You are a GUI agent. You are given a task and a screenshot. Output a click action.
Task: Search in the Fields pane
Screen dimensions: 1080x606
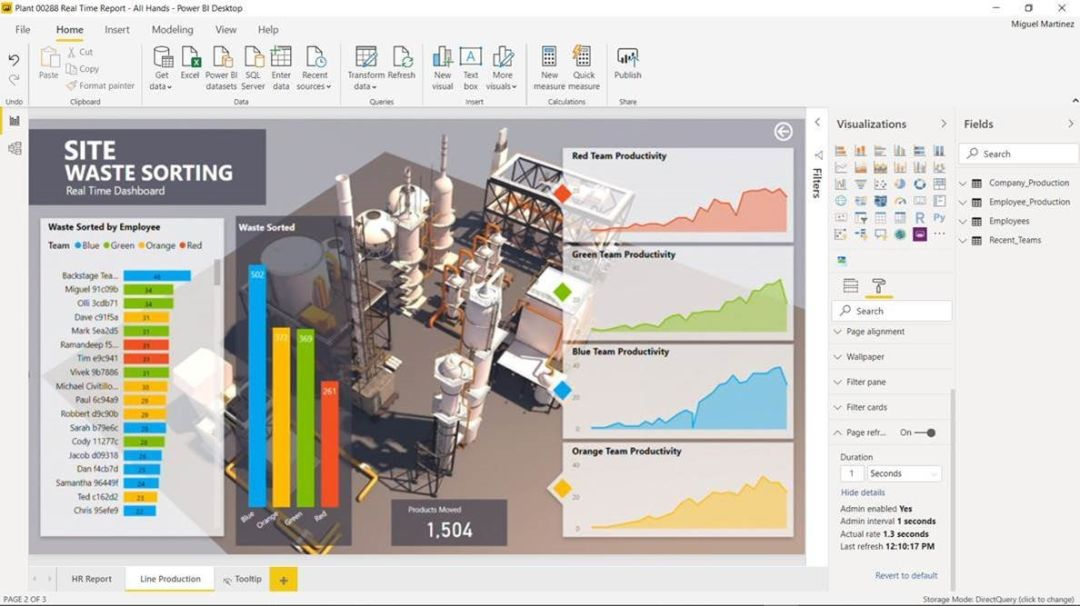[1018, 154]
